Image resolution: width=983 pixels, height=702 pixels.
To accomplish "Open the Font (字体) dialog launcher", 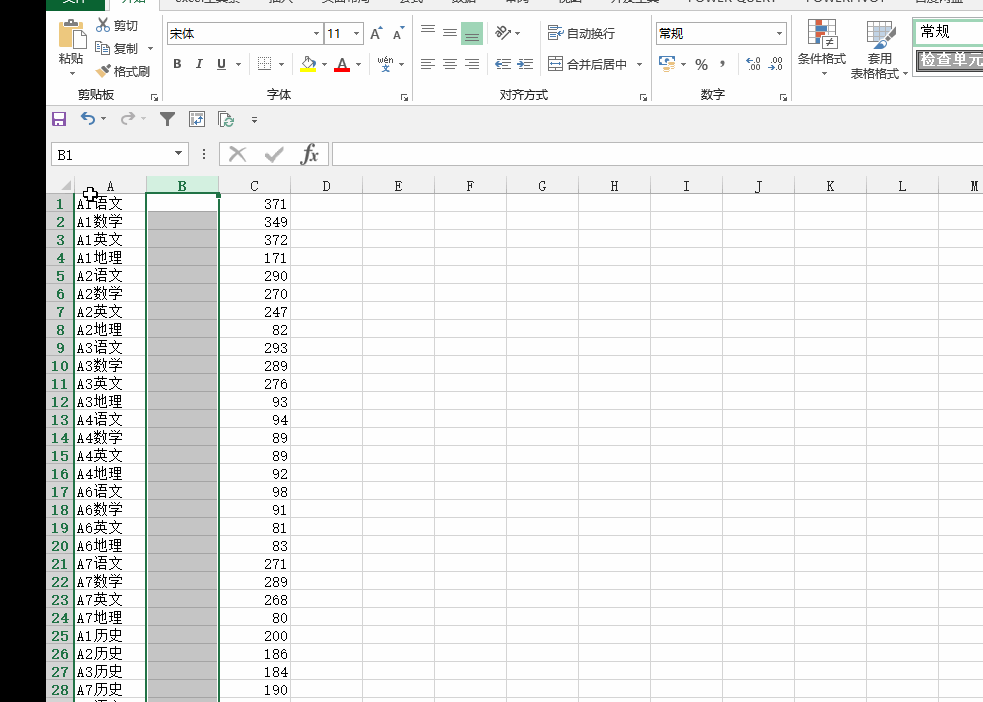I will point(404,97).
